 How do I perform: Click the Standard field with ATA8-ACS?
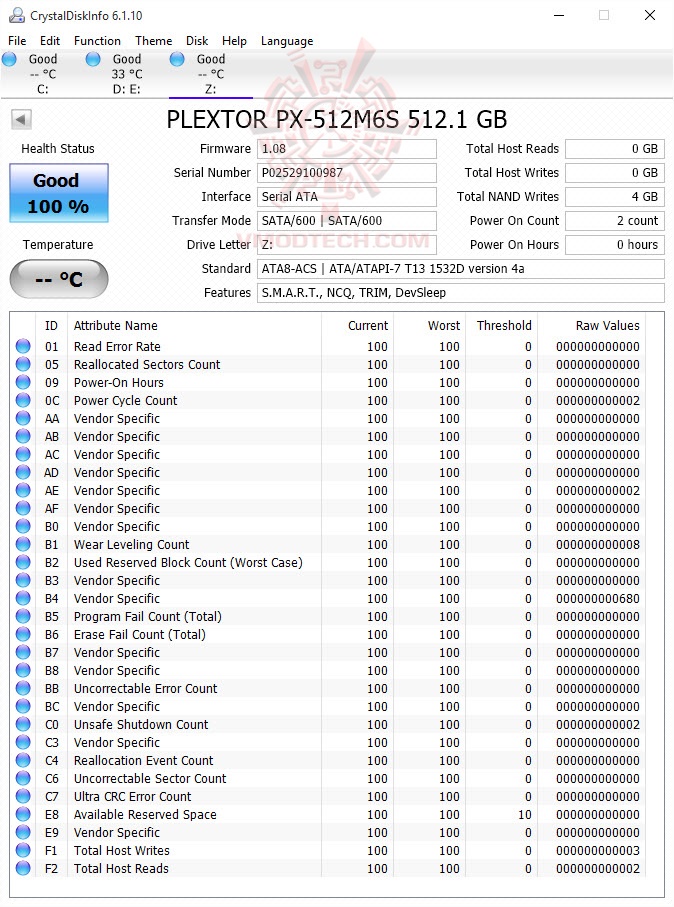(461, 268)
